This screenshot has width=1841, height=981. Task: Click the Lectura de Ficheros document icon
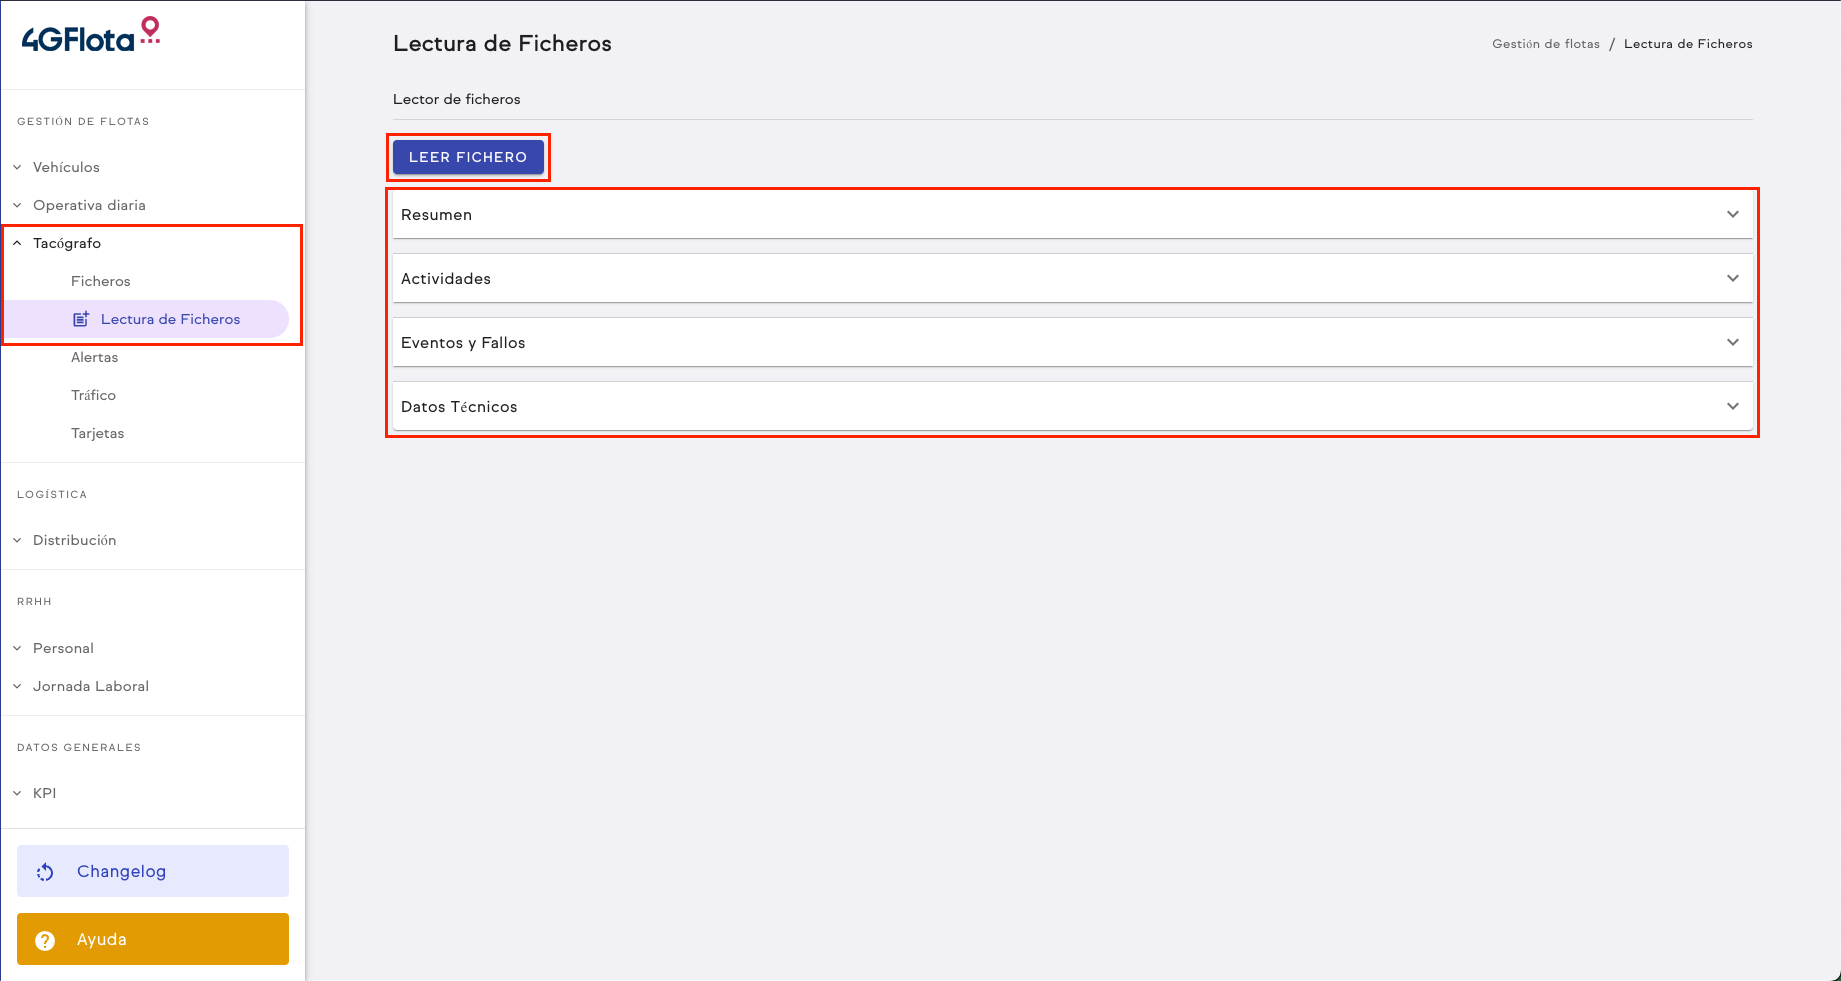click(81, 319)
